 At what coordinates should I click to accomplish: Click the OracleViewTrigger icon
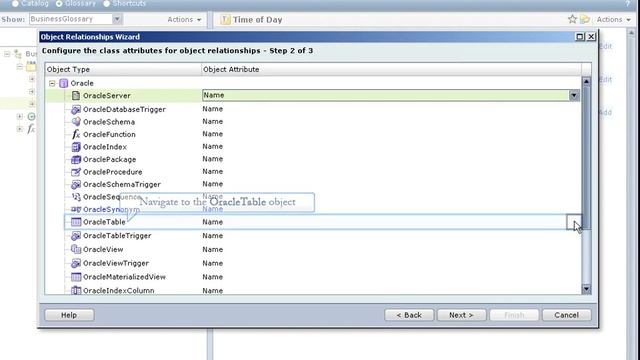76,263
